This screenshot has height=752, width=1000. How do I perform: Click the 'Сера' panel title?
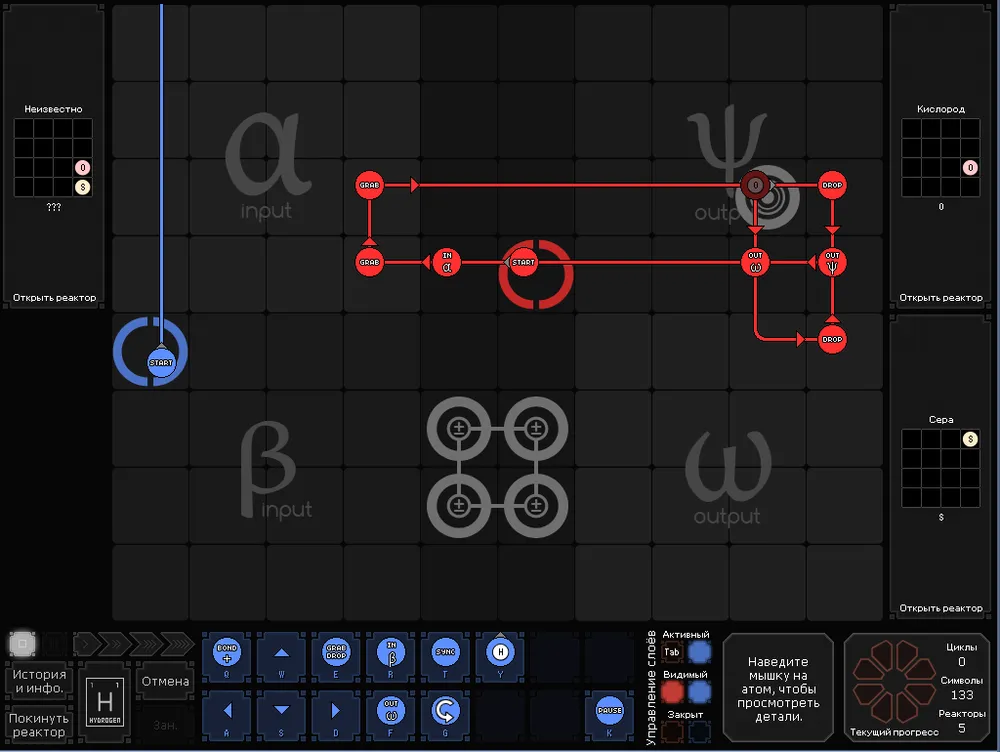pyautogui.click(x=941, y=420)
